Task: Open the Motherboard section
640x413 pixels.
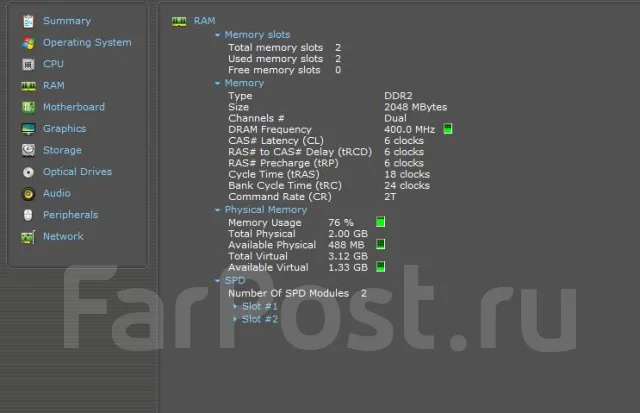Action: (x=74, y=107)
